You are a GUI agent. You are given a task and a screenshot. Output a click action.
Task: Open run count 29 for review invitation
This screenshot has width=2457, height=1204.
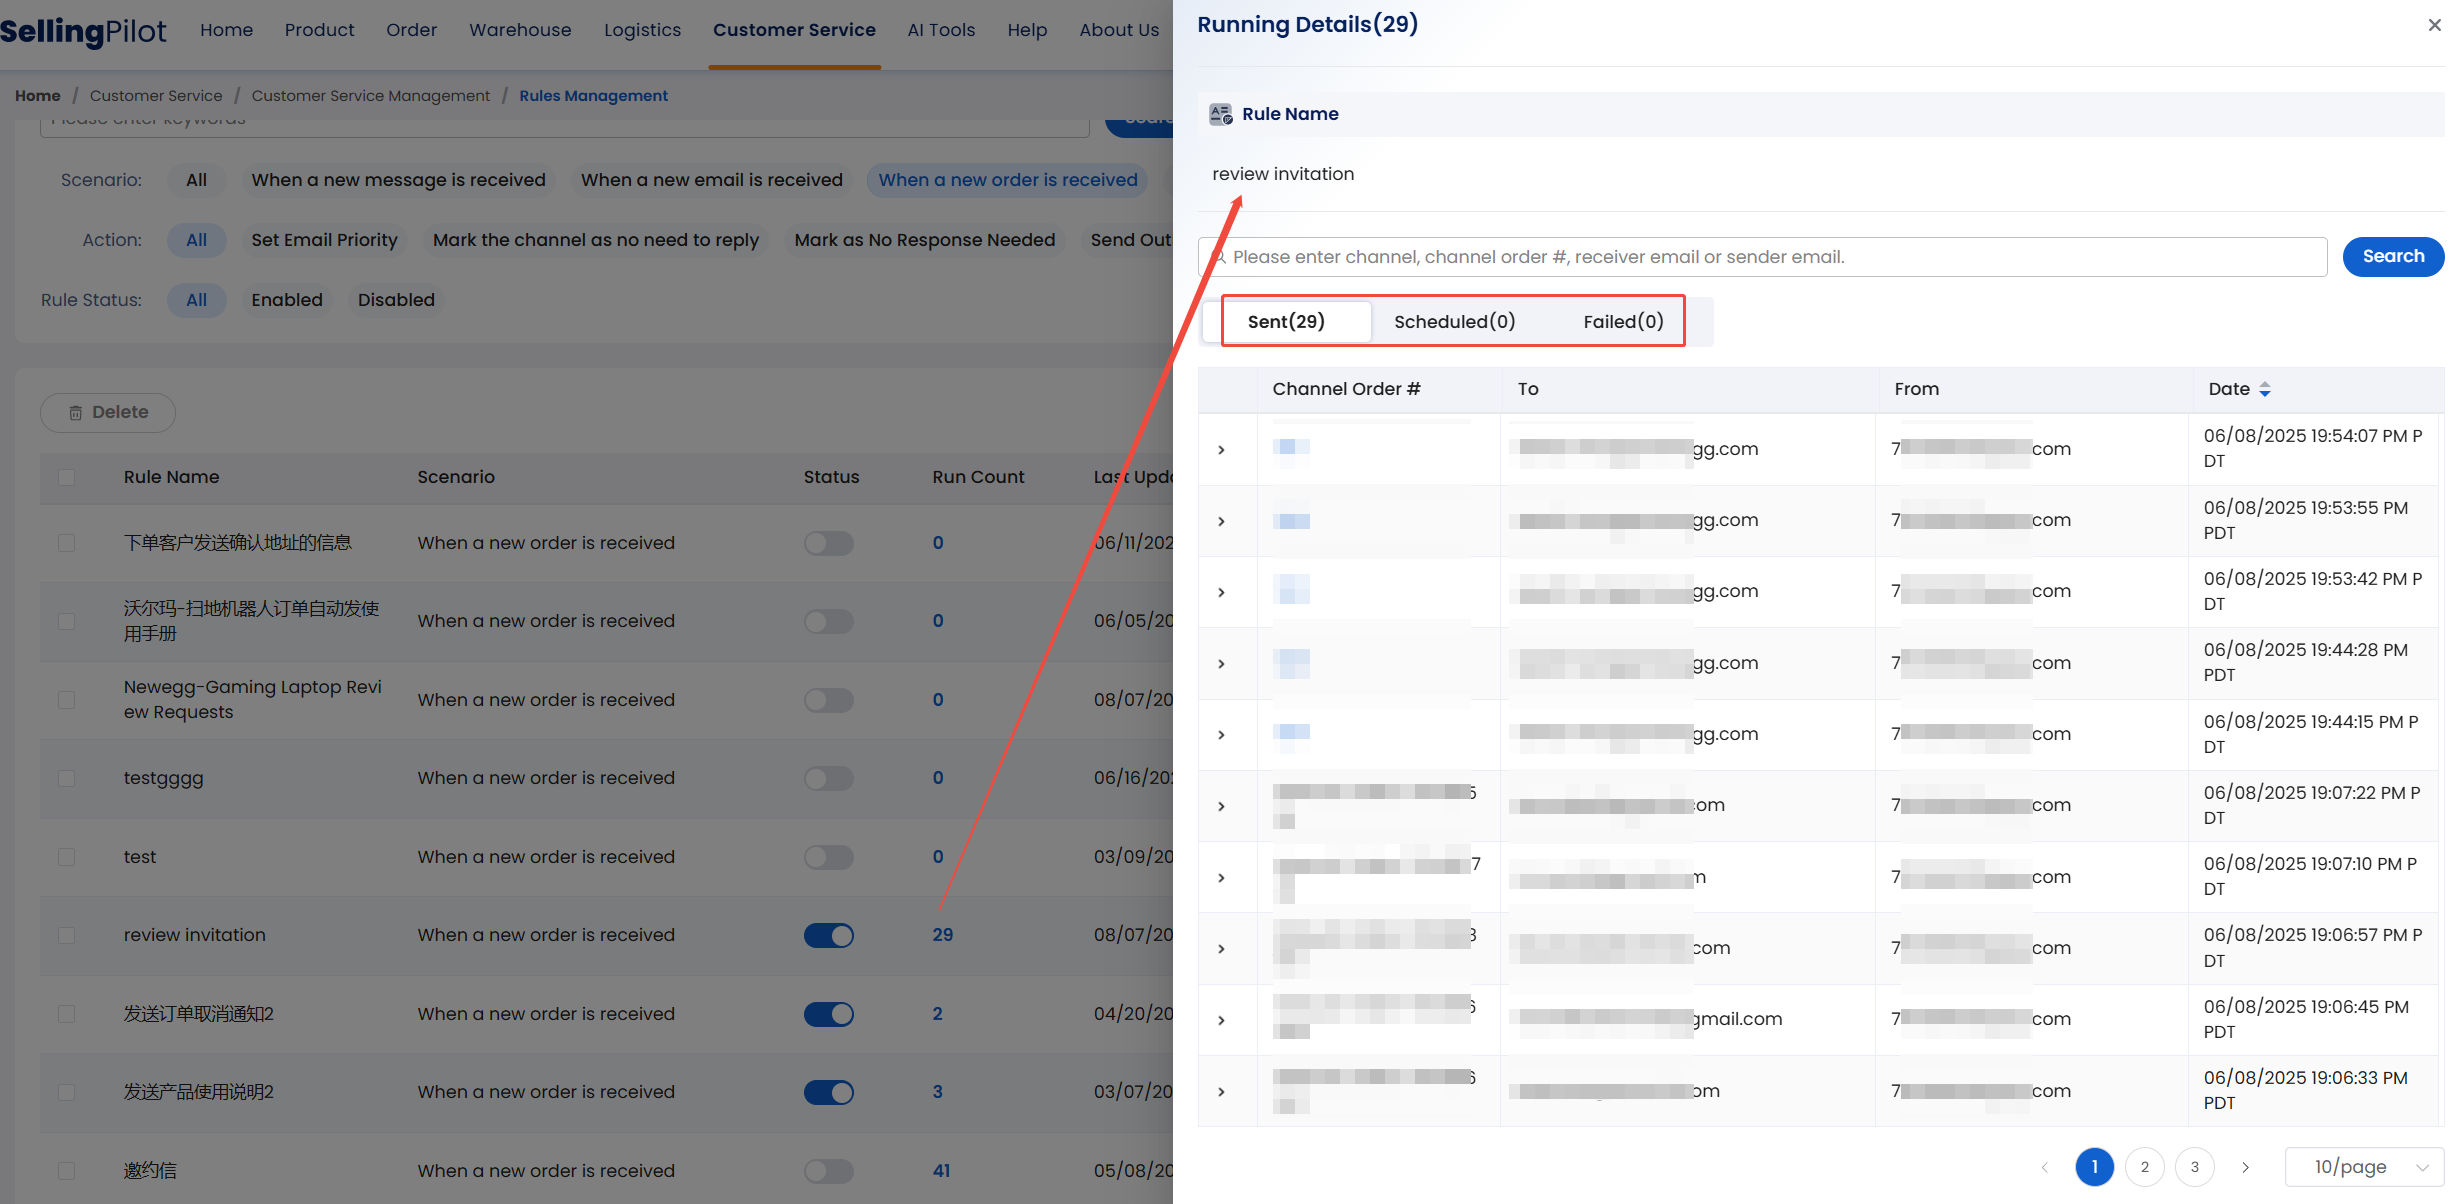pyautogui.click(x=942, y=935)
